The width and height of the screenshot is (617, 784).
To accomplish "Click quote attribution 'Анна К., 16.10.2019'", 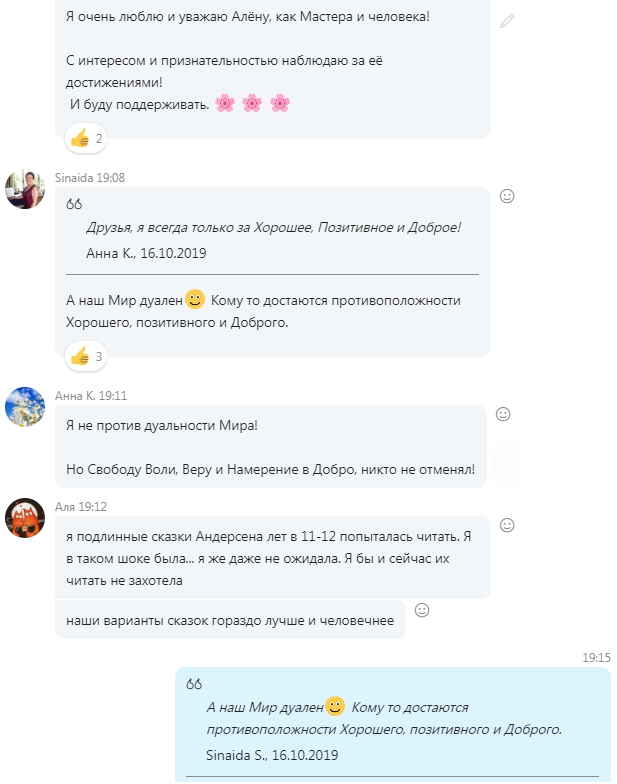I will pyautogui.click(x=146, y=253).
